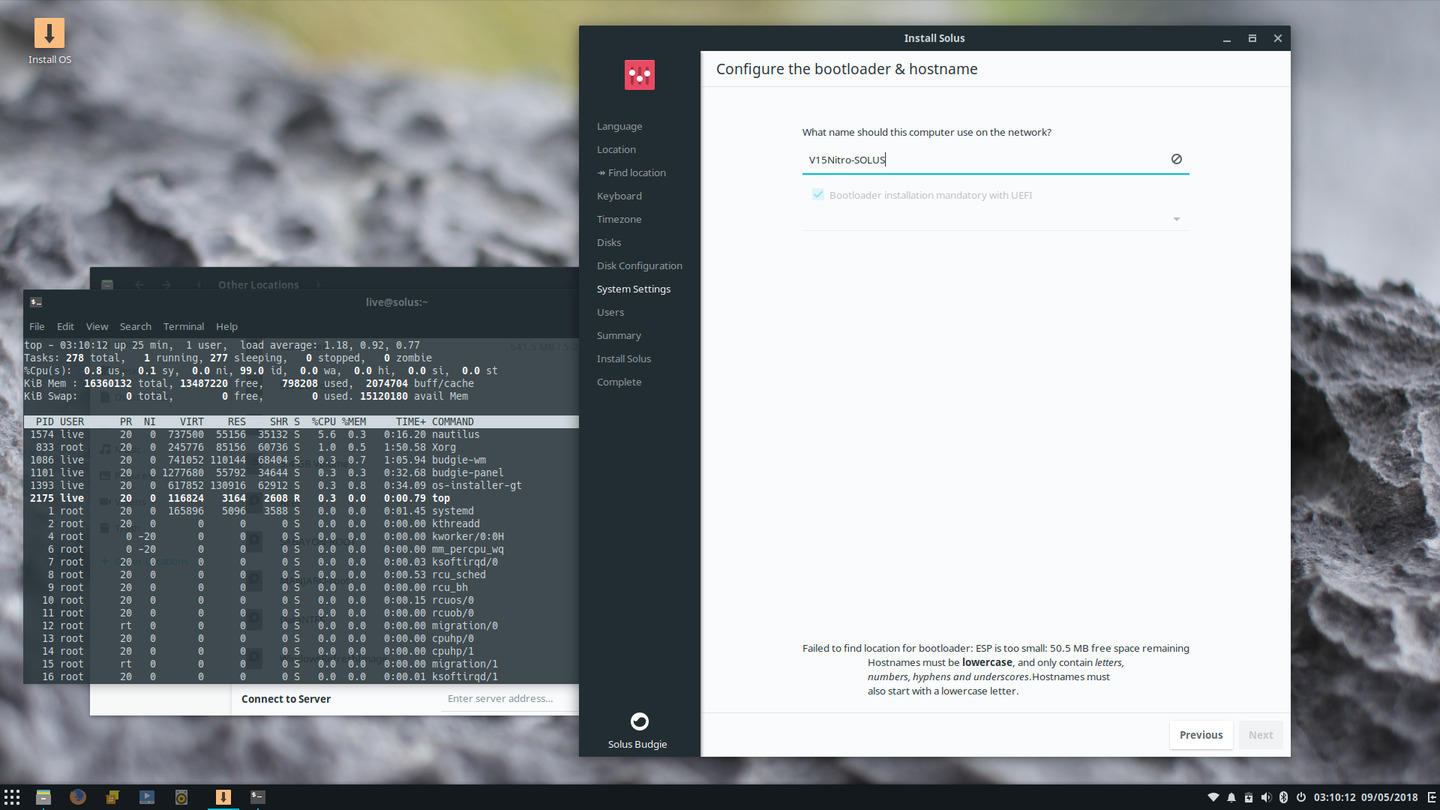Click the ESP is too small error message
The height and width of the screenshot is (810, 1440).
[x=995, y=648]
